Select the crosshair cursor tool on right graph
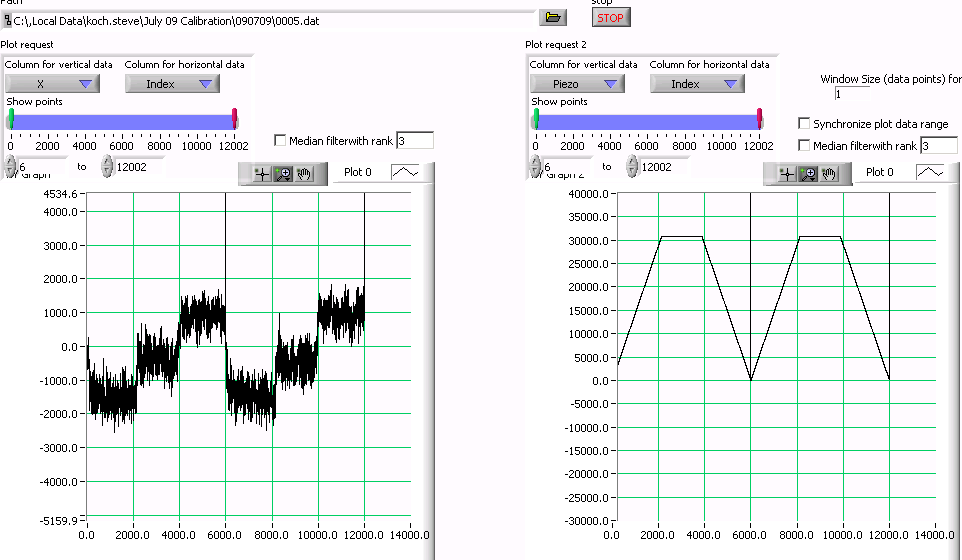This screenshot has height=560, width=962. click(x=787, y=173)
